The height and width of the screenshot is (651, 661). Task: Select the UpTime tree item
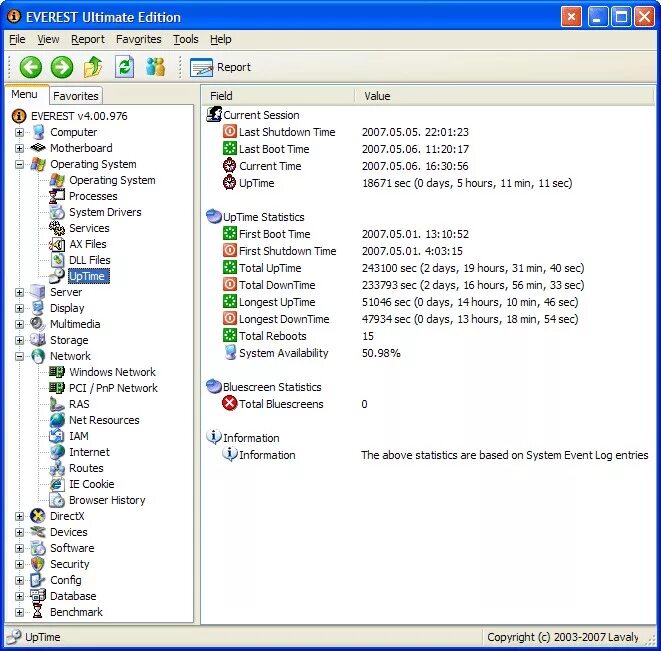(x=86, y=276)
